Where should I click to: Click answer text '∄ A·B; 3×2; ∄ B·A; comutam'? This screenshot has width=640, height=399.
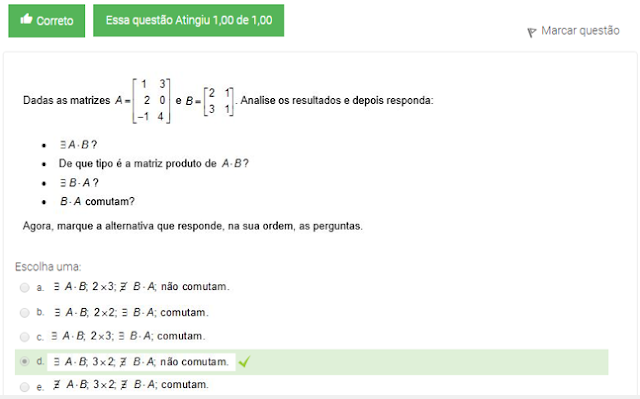pyautogui.click(x=131, y=385)
